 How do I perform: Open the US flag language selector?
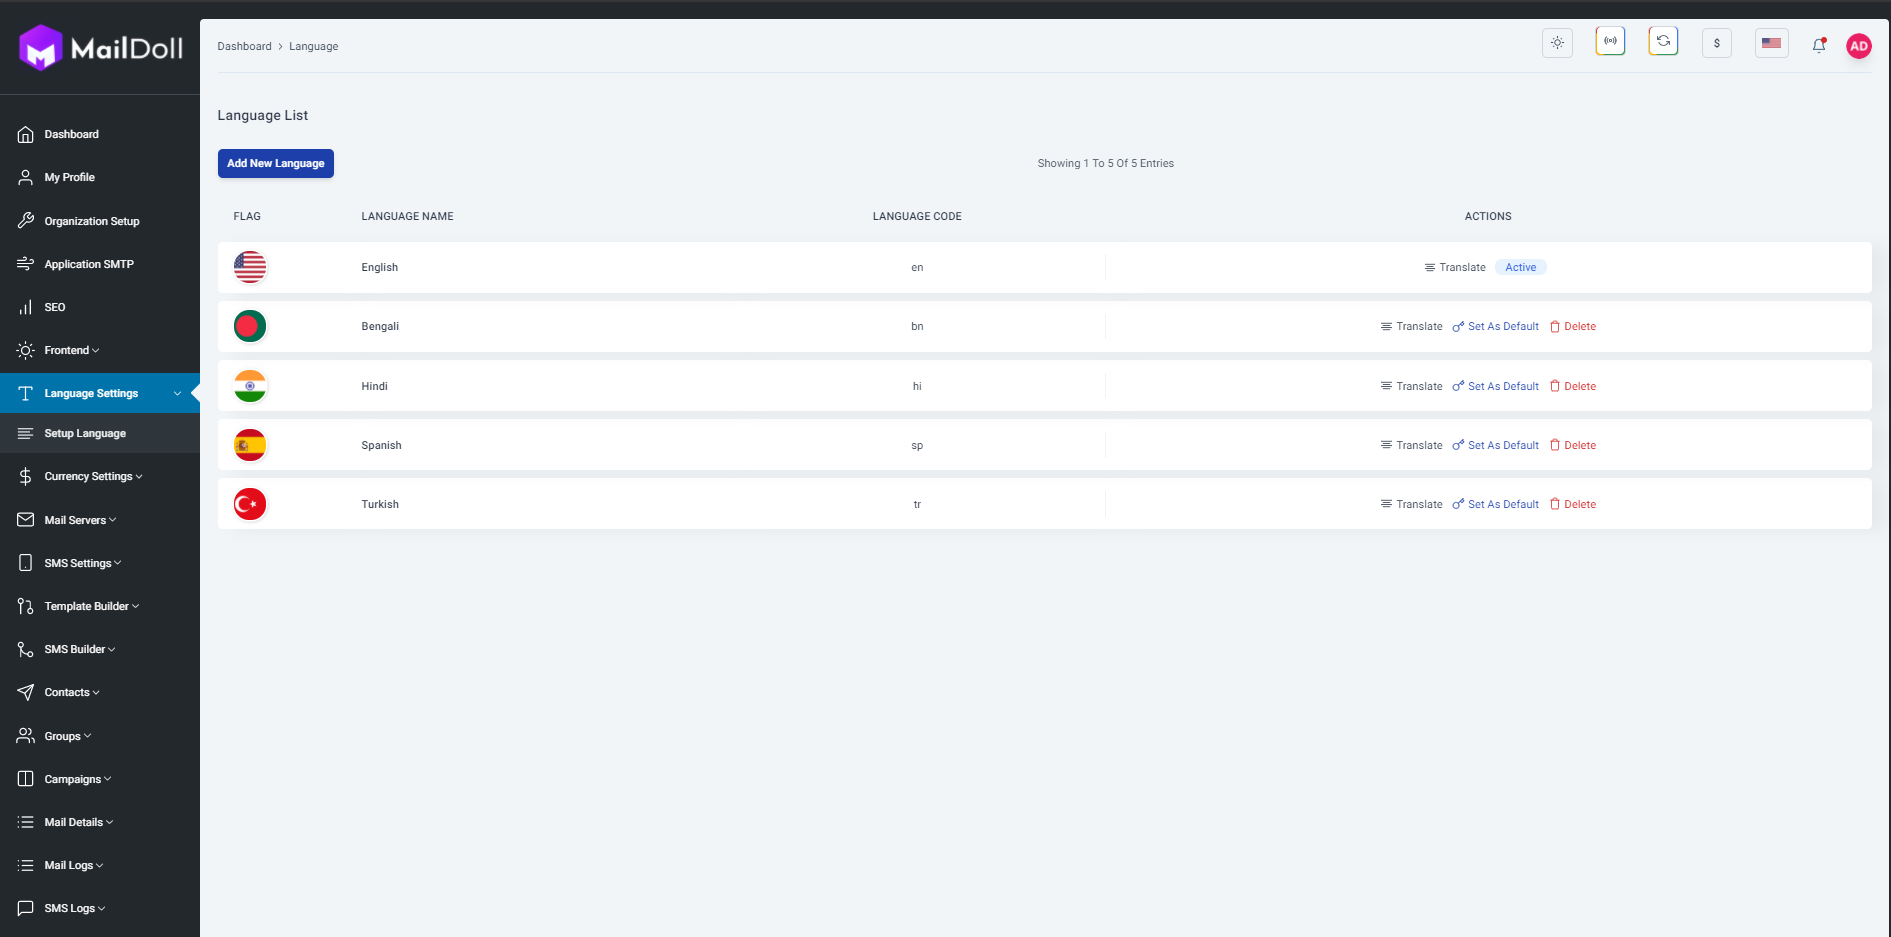(1771, 43)
